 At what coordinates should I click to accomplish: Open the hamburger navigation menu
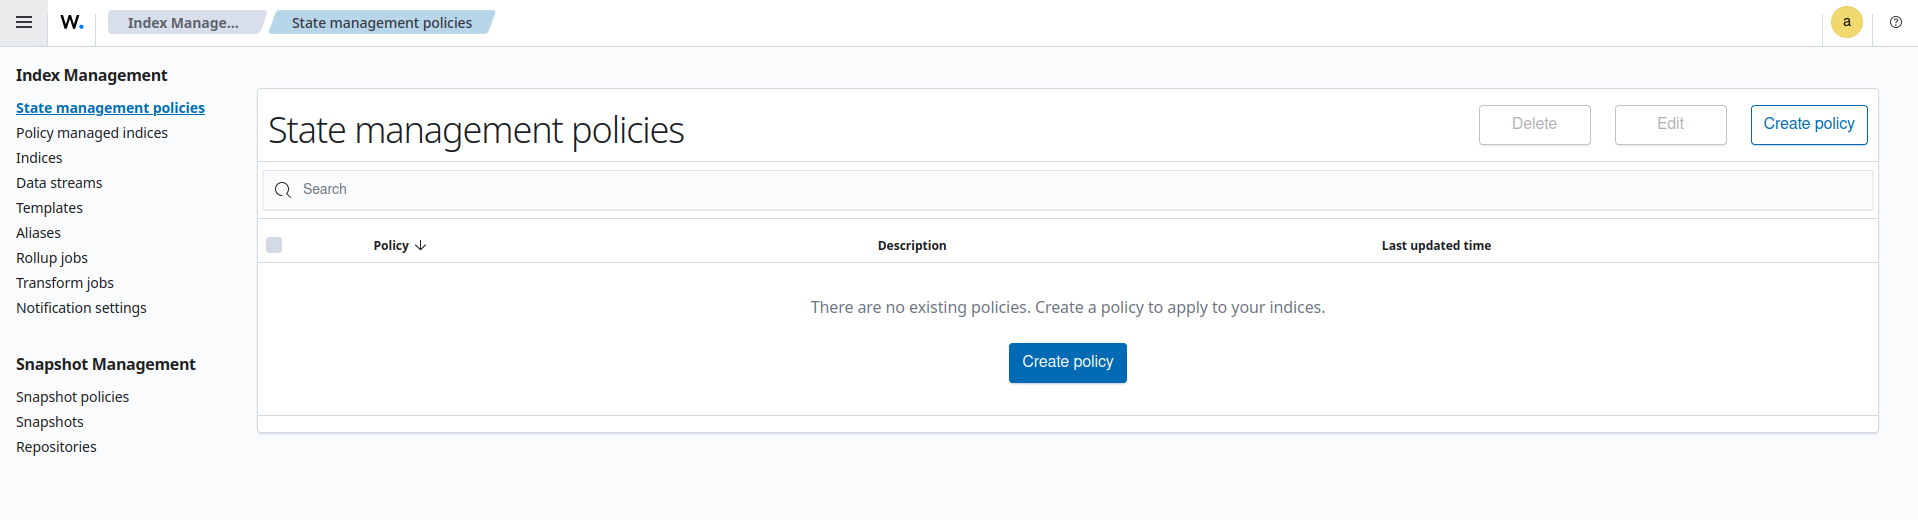pos(24,22)
